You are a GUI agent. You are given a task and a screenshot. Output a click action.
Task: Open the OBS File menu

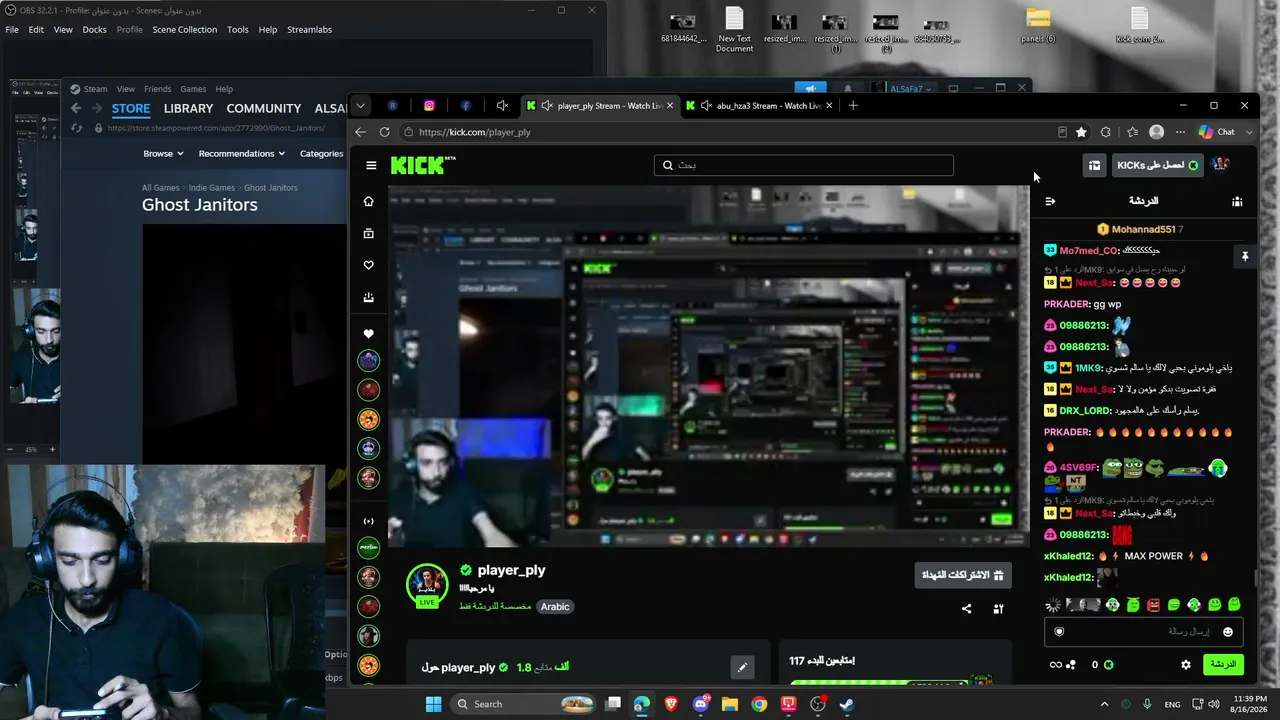click(x=12, y=29)
